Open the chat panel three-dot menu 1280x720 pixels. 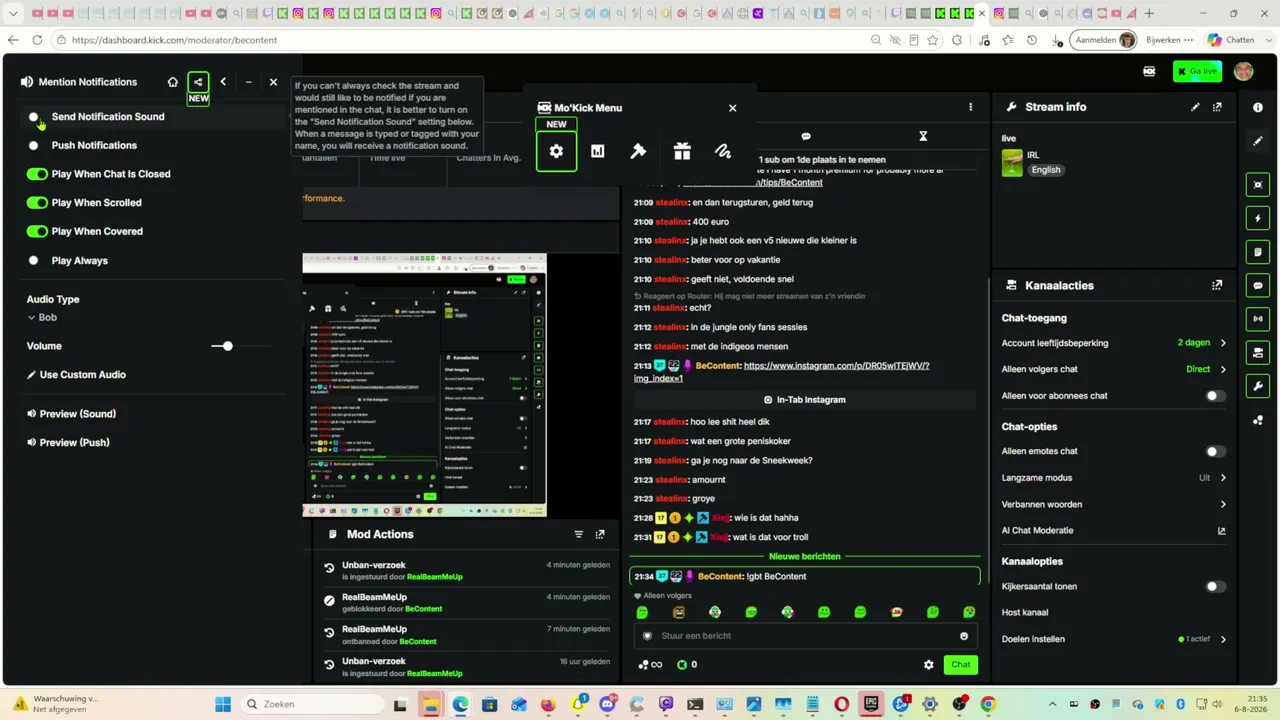click(970, 107)
